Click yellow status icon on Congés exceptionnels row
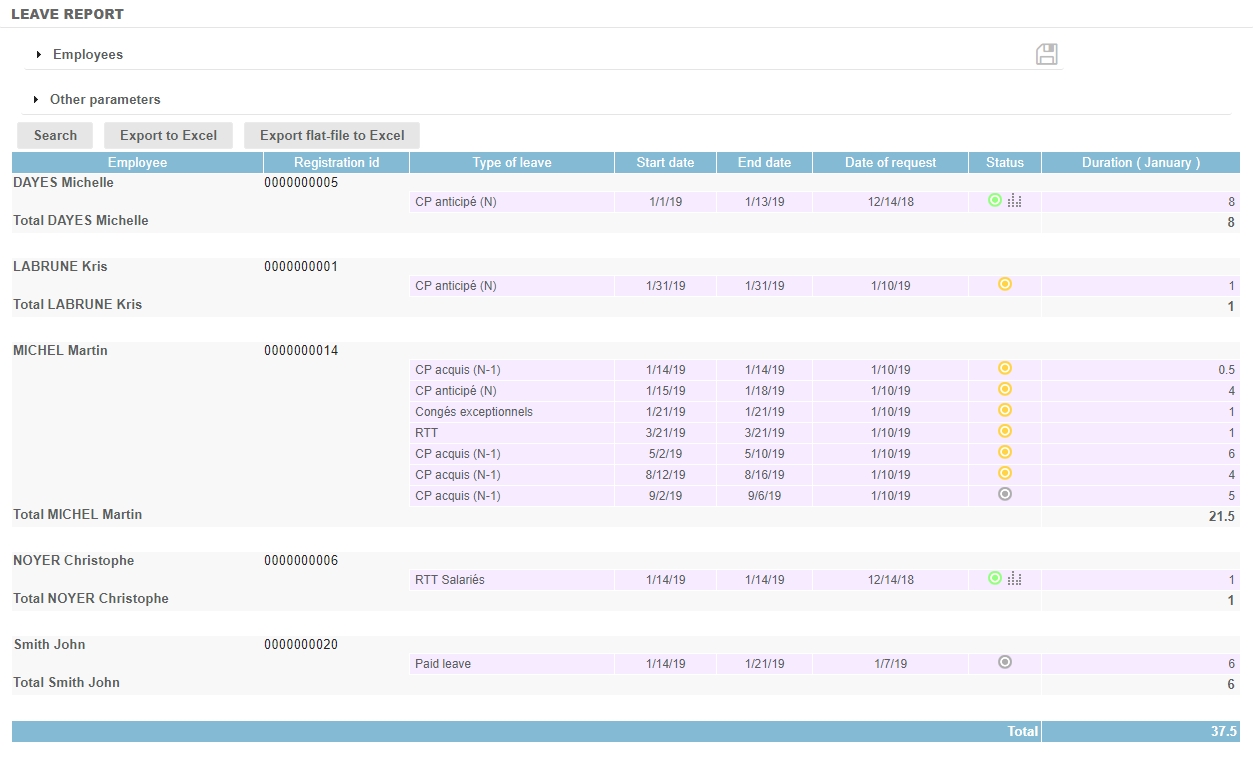1253x761 pixels. (1005, 410)
